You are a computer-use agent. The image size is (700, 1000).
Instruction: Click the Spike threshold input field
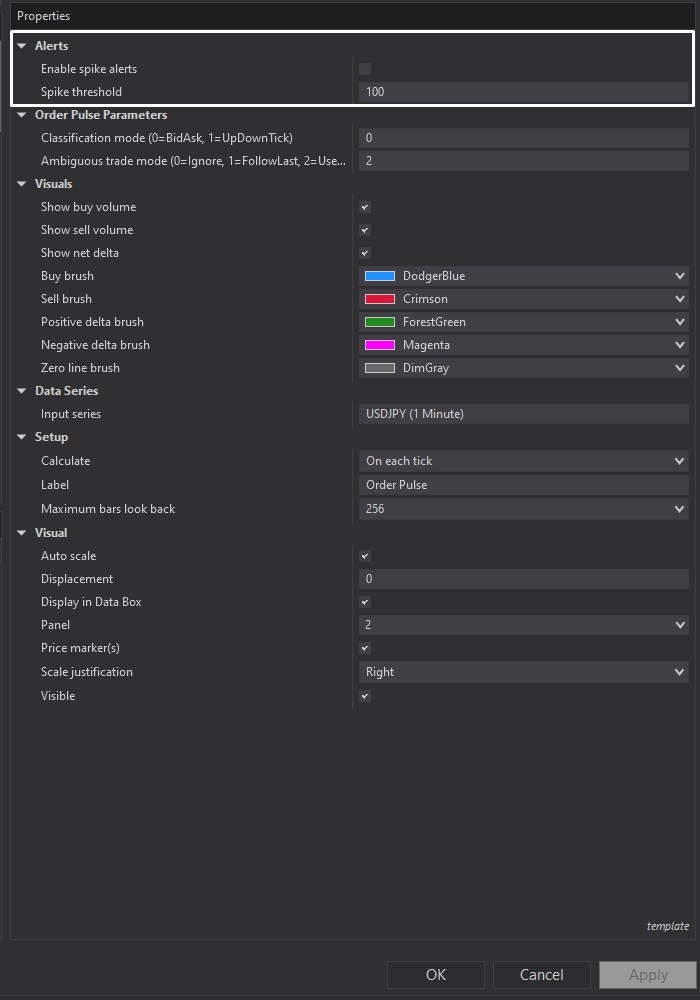(x=523, y=92)
